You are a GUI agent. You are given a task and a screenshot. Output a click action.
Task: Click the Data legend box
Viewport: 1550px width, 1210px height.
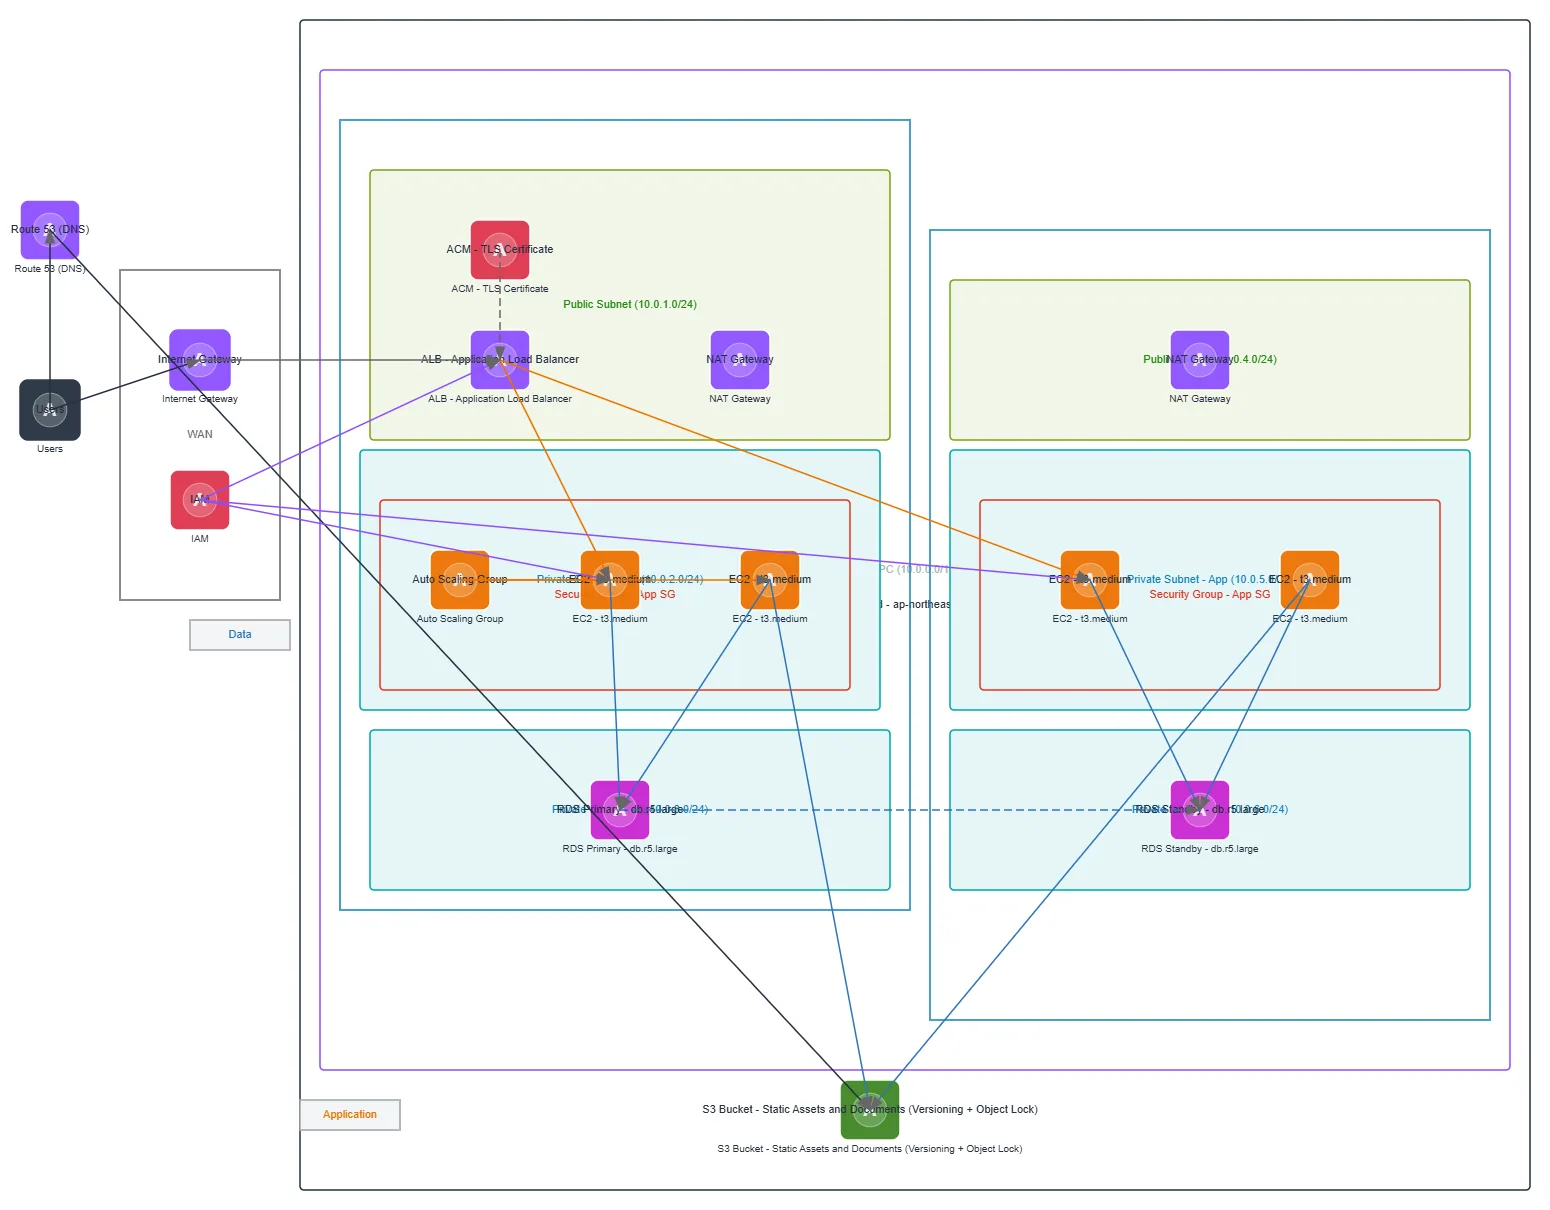point(240,635)
